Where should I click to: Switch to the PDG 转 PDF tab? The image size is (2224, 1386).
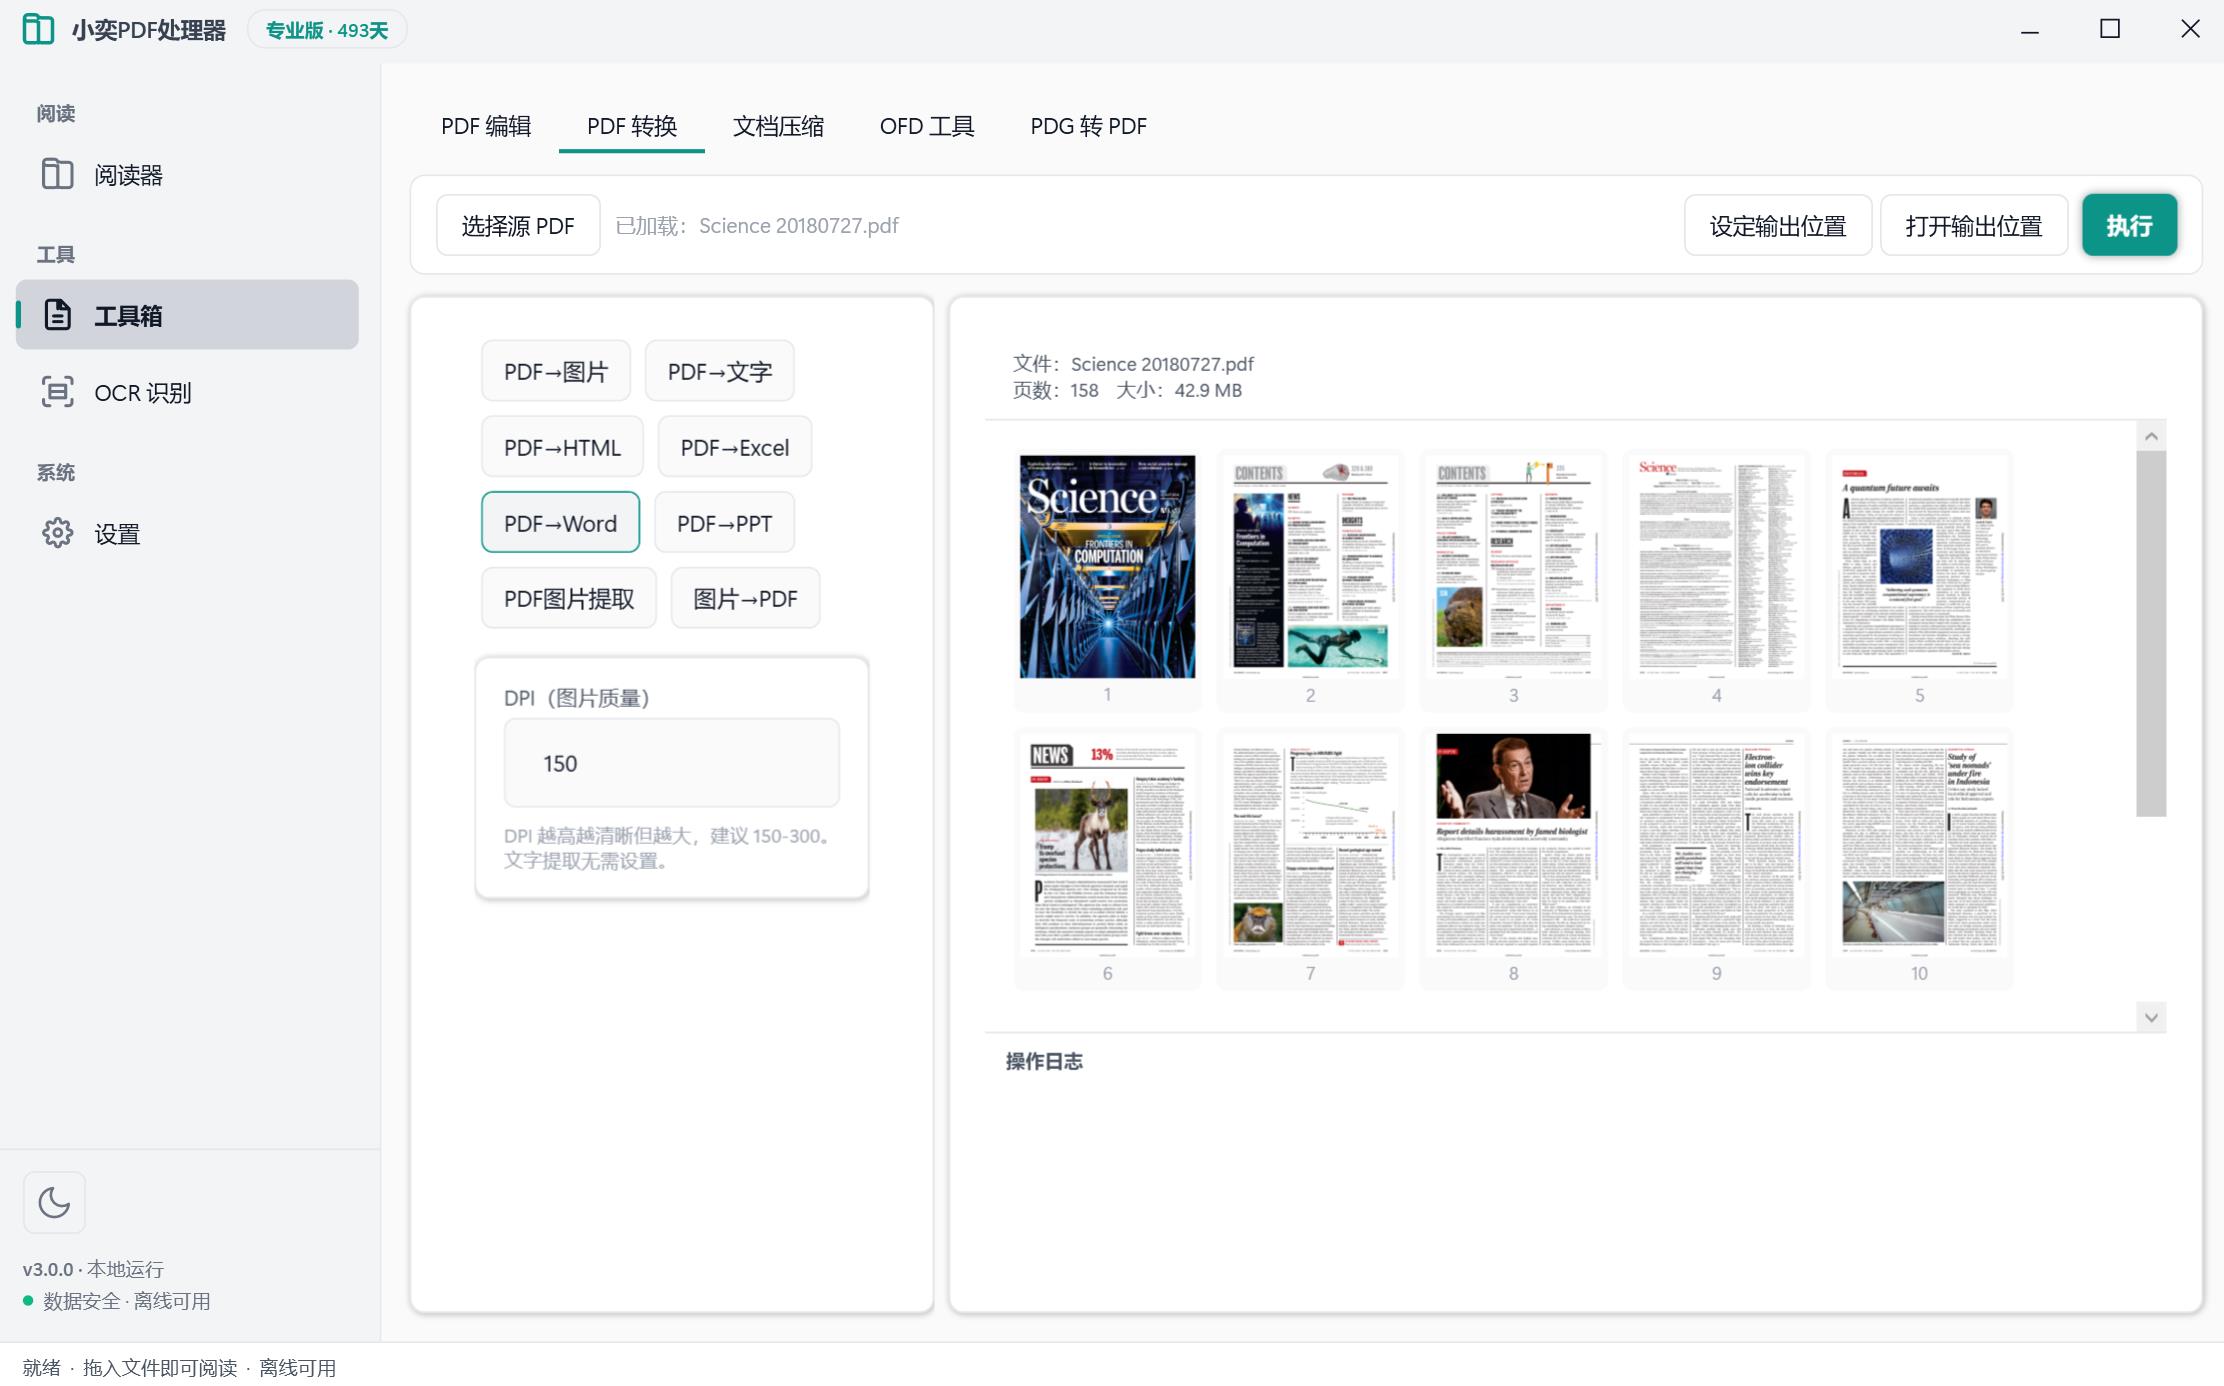tap(1088, 126)
